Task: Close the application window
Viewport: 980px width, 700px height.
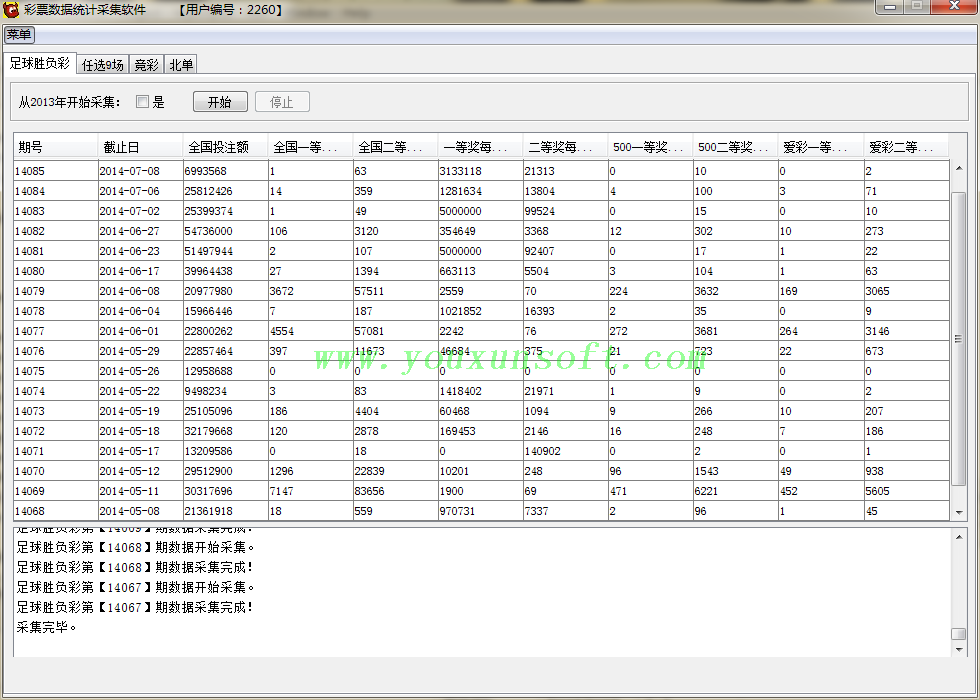Action: pos(954,6)
